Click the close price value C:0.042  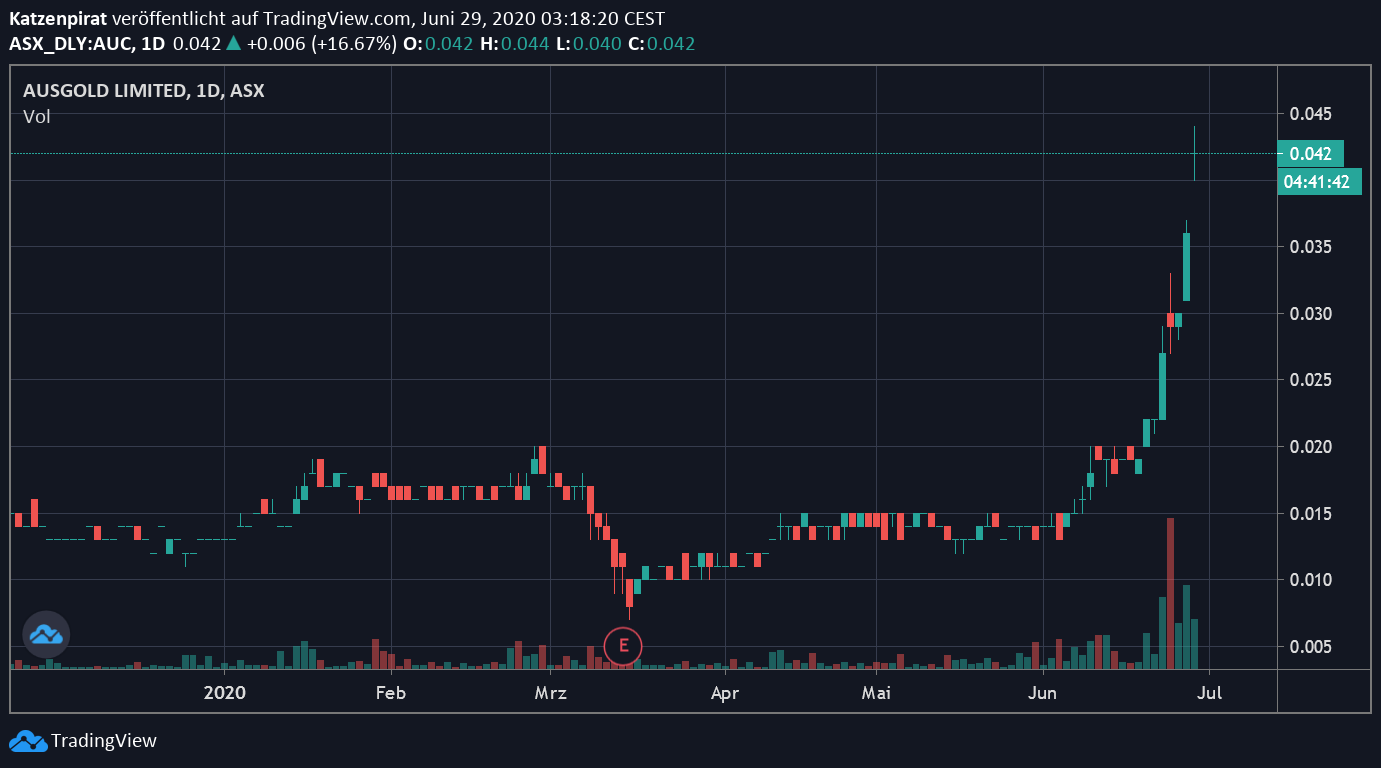tap(660, 43)
